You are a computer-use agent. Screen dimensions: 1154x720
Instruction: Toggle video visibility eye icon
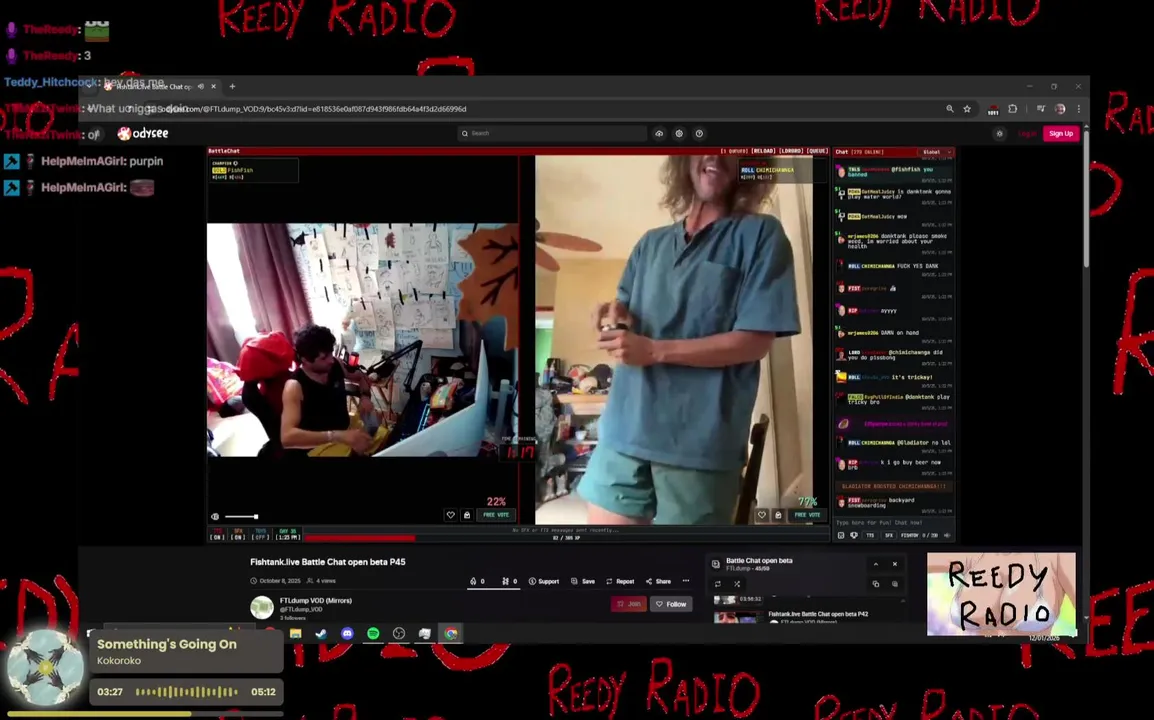pyautogui.click(x=215, y=516)
